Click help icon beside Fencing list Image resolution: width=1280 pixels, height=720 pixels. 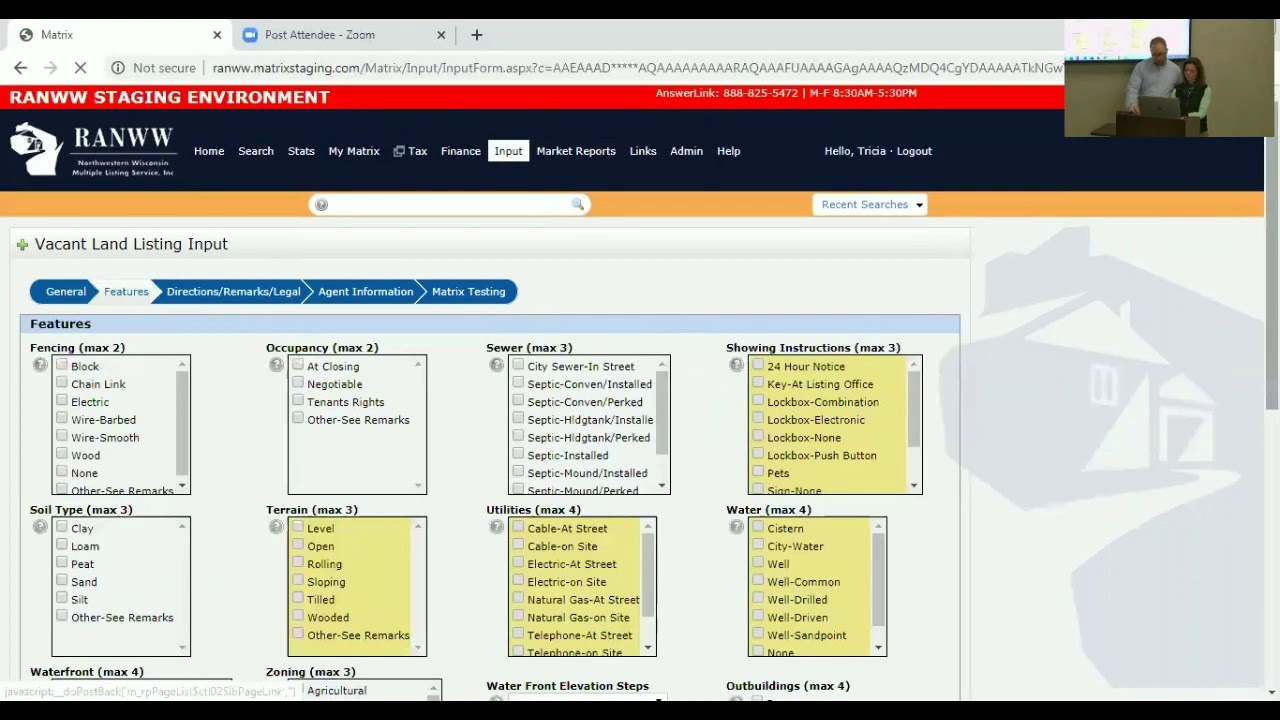pyautogui.click(x=40, y=365)
